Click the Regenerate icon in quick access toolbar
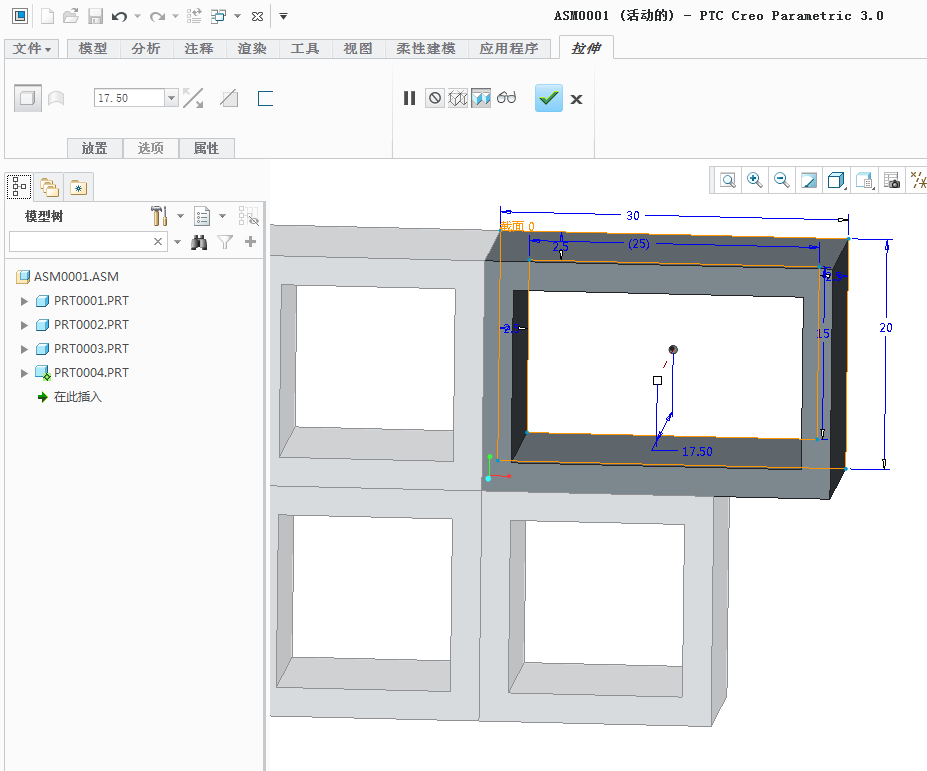The image size is (927, 771). pos(194,16)
